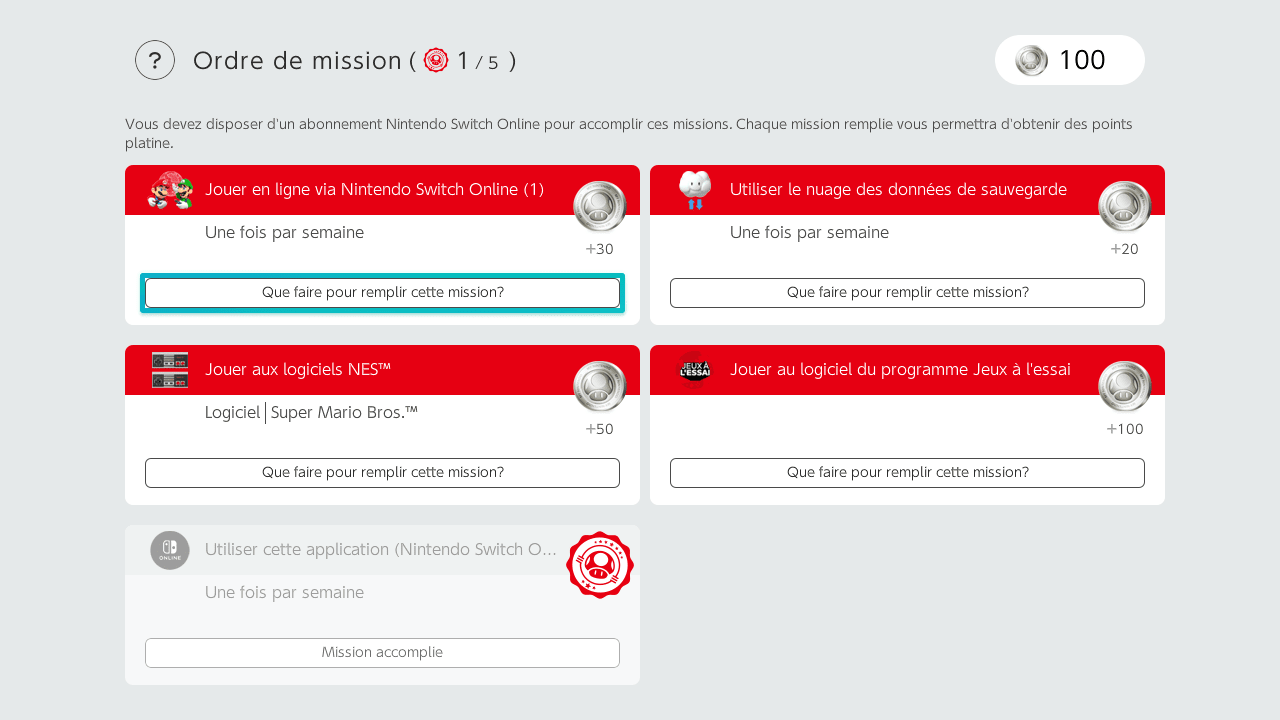This screenshot has height=720, width=1280.
Task: Click the cloud save data icon
Action: [x=695, y=190]
